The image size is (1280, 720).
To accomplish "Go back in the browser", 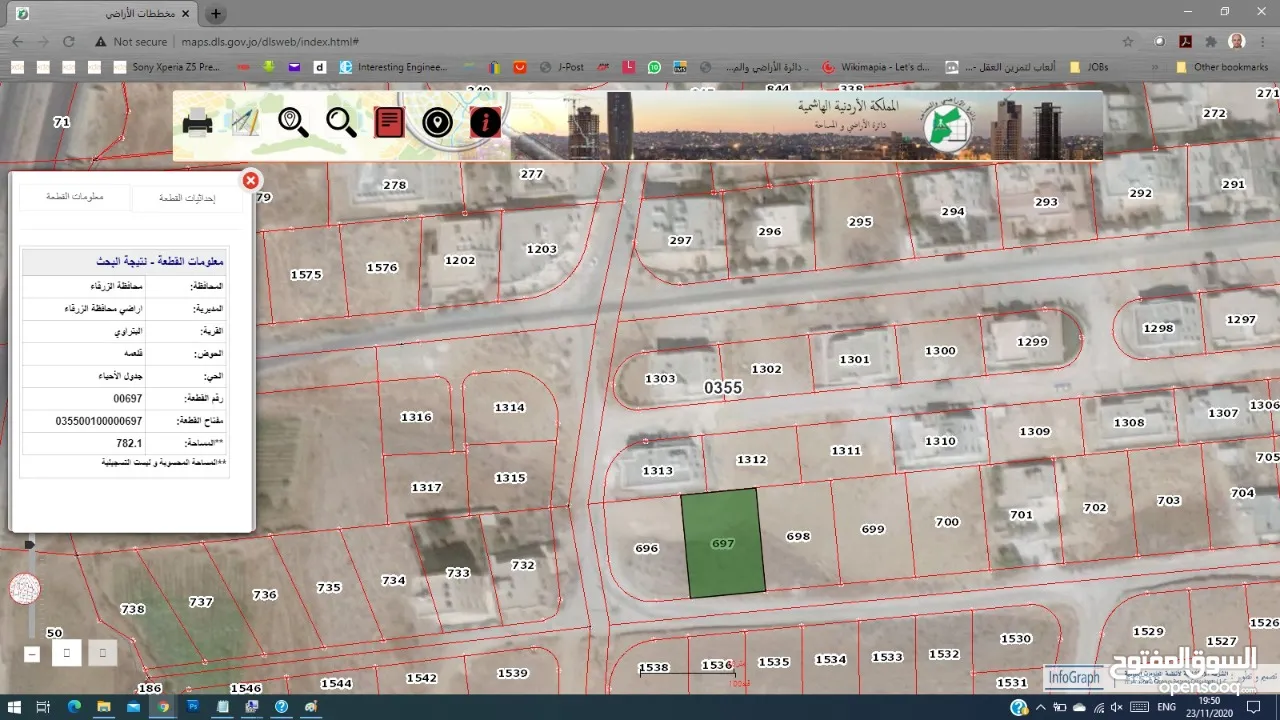I will (17, 42).
